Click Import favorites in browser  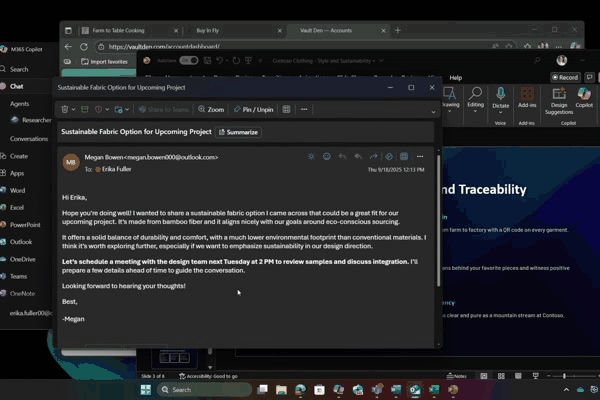104,62
